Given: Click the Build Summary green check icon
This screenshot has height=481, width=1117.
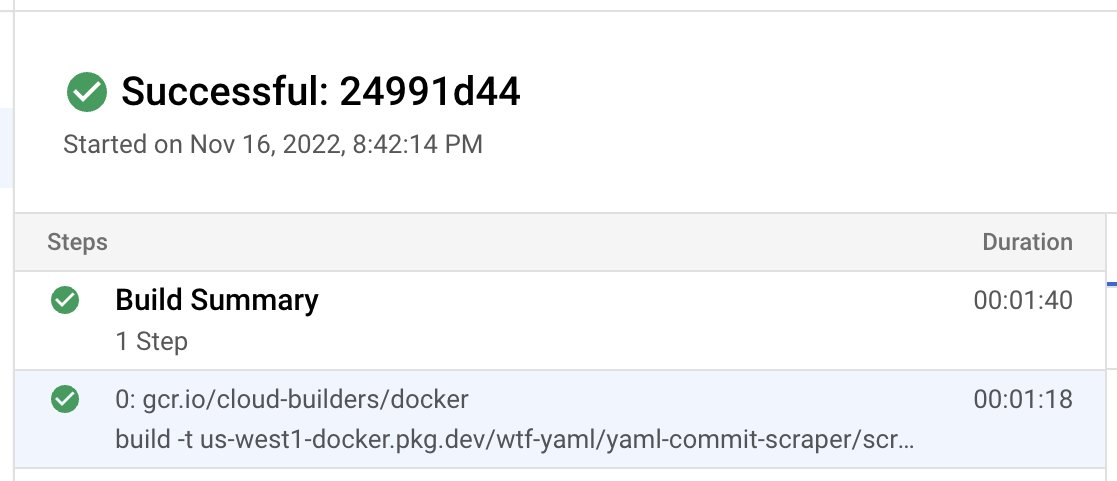Looking at the screenshot, I should (x=66, y=300).
